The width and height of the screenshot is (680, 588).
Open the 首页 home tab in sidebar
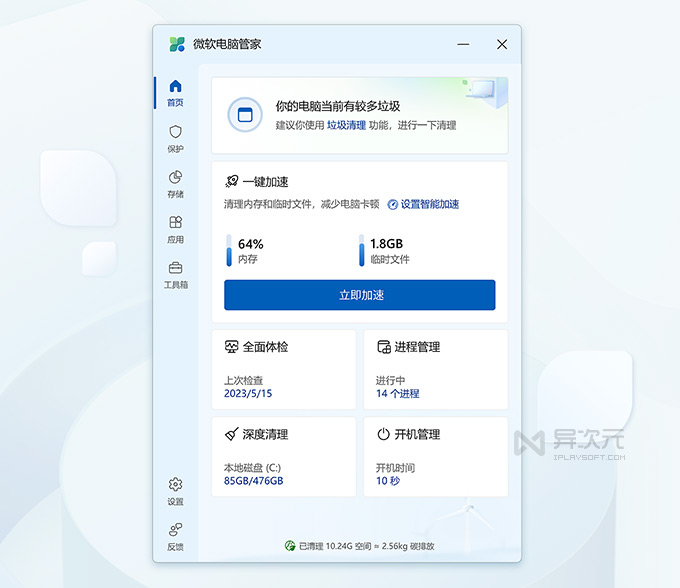pos(176,93)
